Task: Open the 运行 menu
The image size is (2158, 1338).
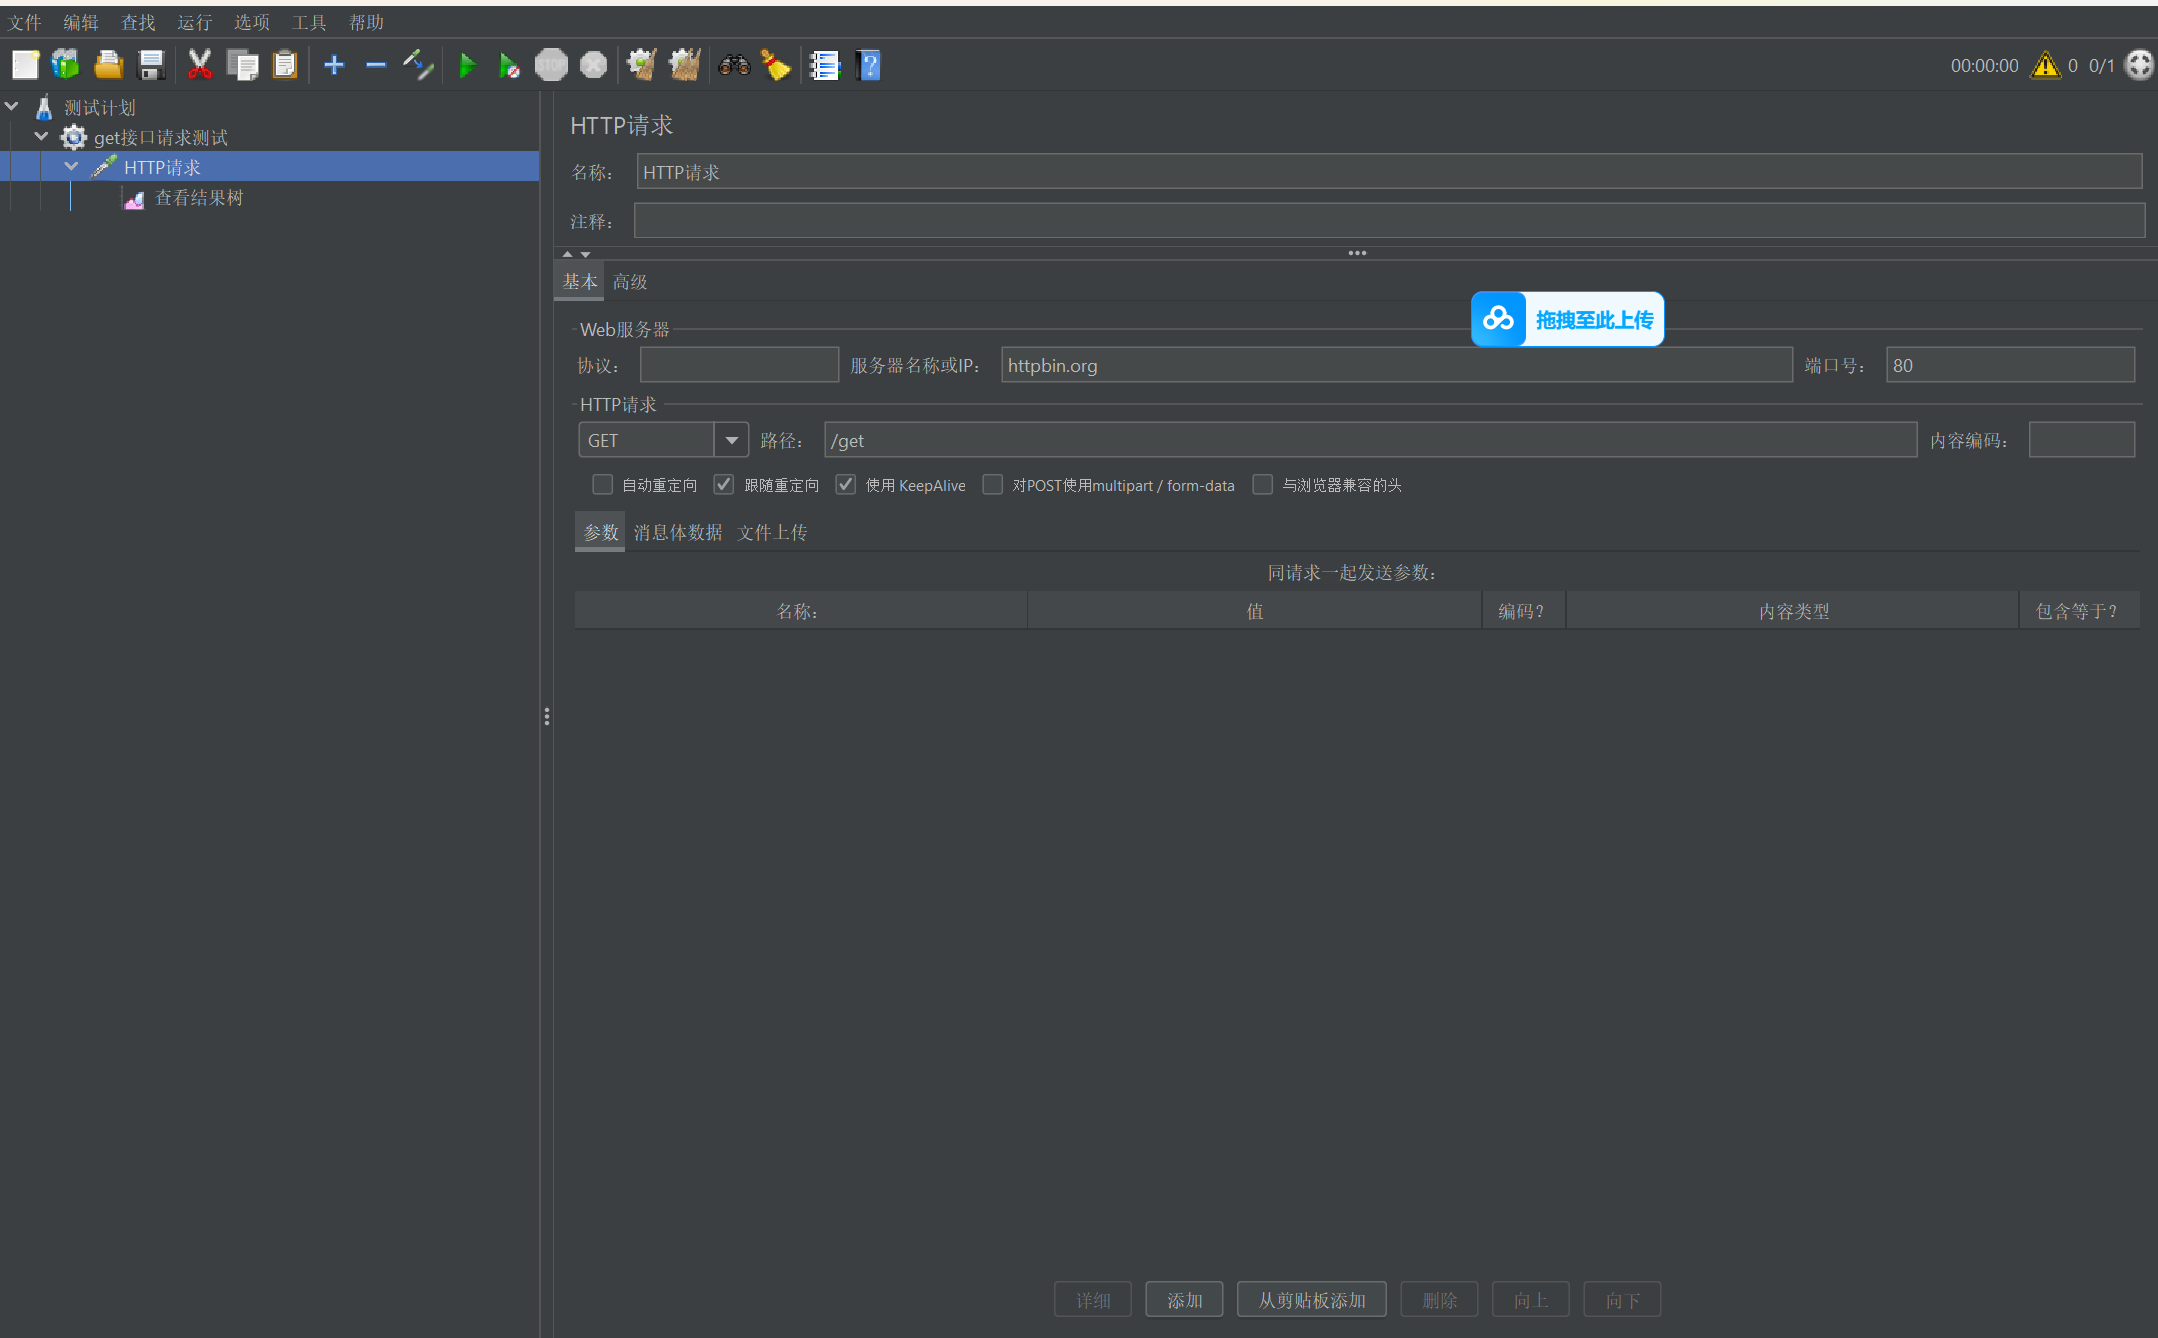Action: point(194,22)
